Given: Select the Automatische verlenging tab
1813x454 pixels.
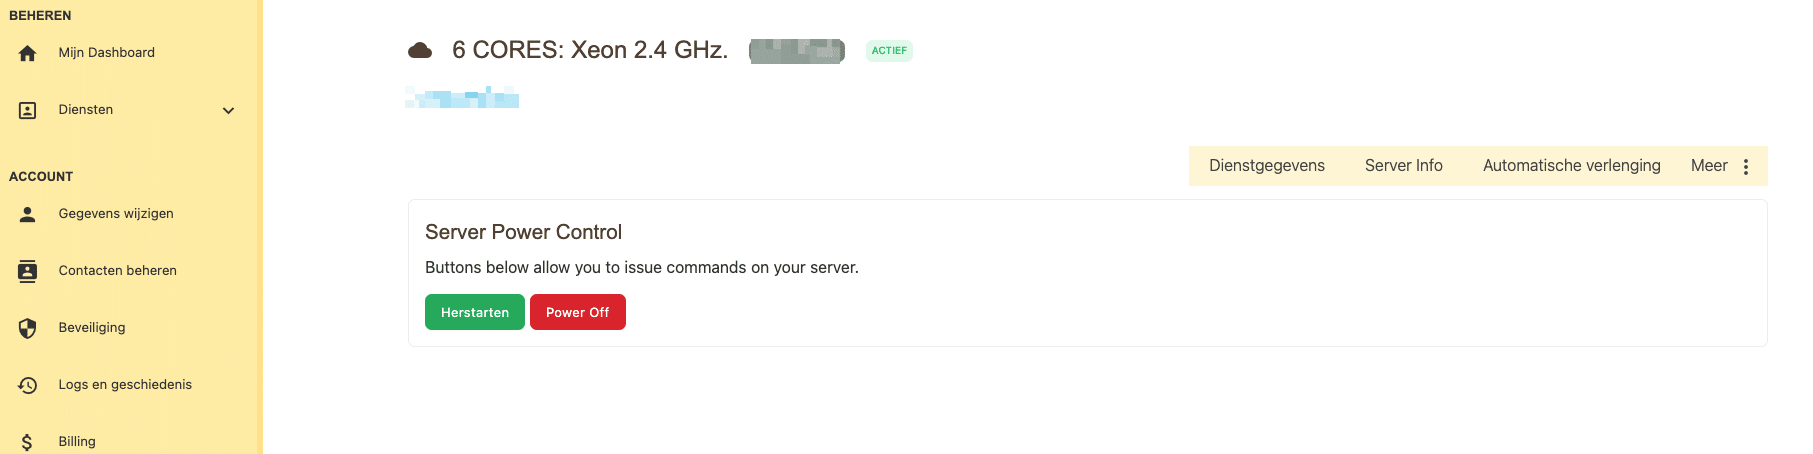Looking at the screenshot, I should [x=1572, y=166].
